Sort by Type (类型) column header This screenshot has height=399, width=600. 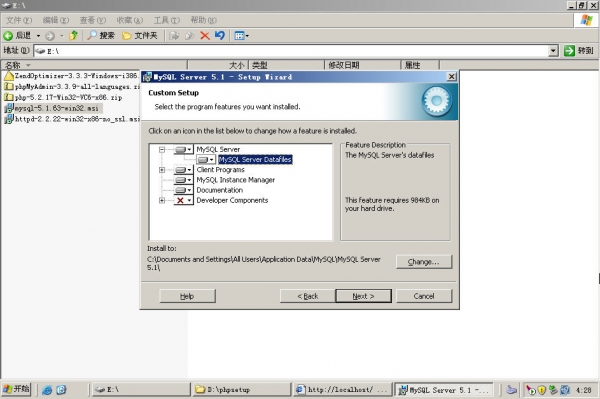coord(286,65)
